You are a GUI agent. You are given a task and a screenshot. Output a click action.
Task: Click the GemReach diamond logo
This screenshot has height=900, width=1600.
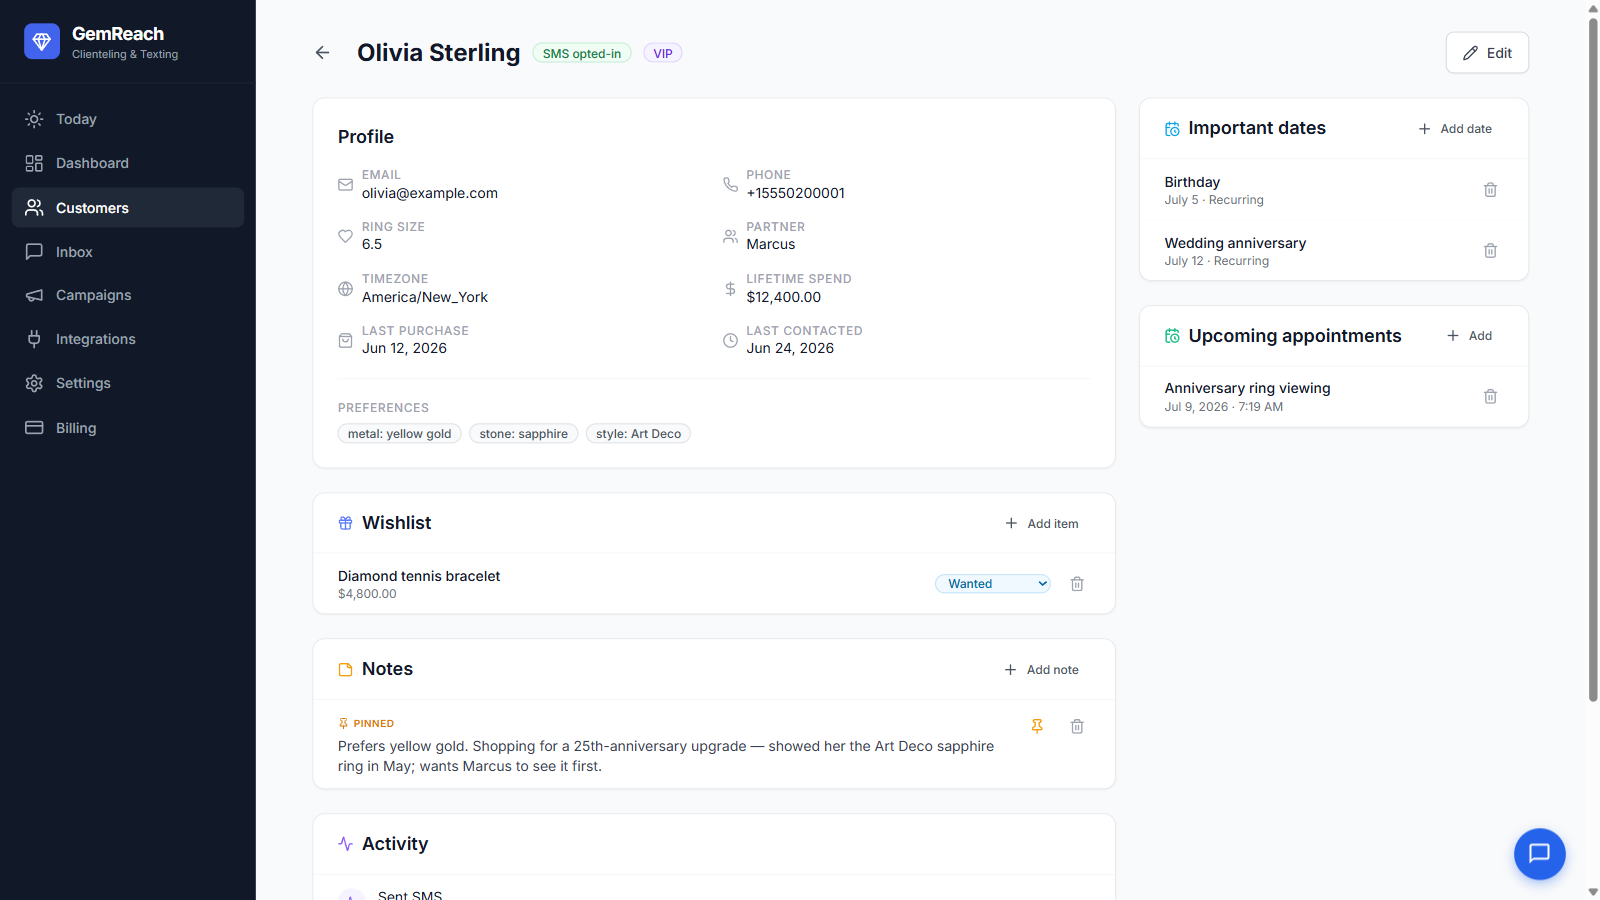[x=42, y=42]
